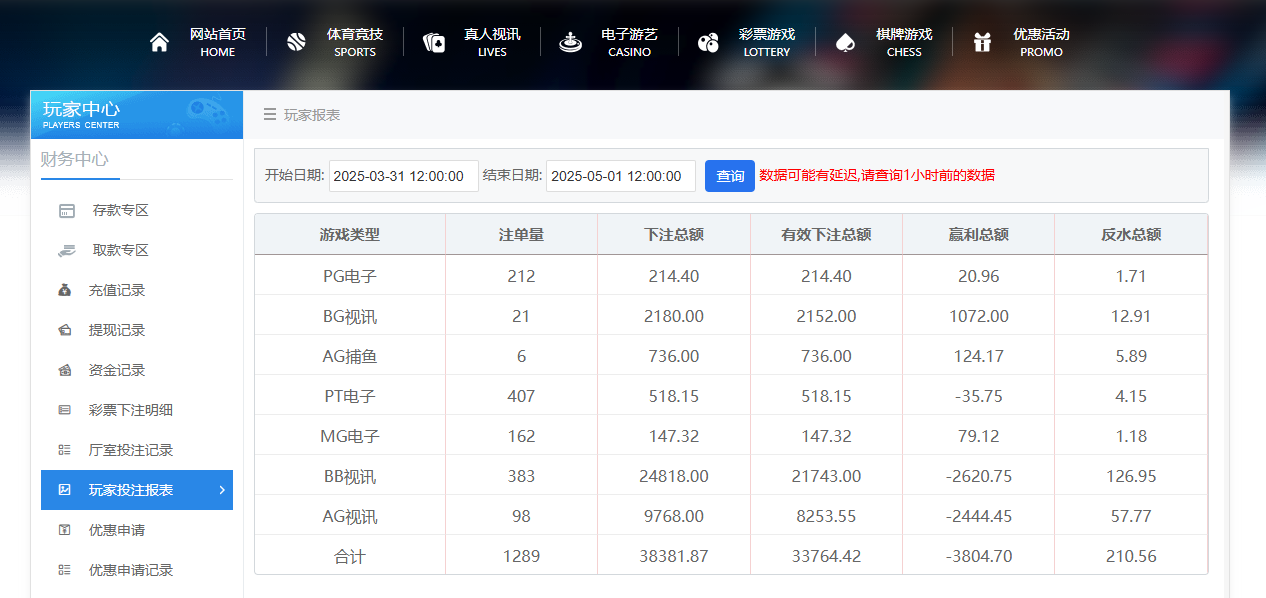Select the basketball icon for 体育竞技 SPORTS
The image size is (1266, 598).
[x=295, y=40]
